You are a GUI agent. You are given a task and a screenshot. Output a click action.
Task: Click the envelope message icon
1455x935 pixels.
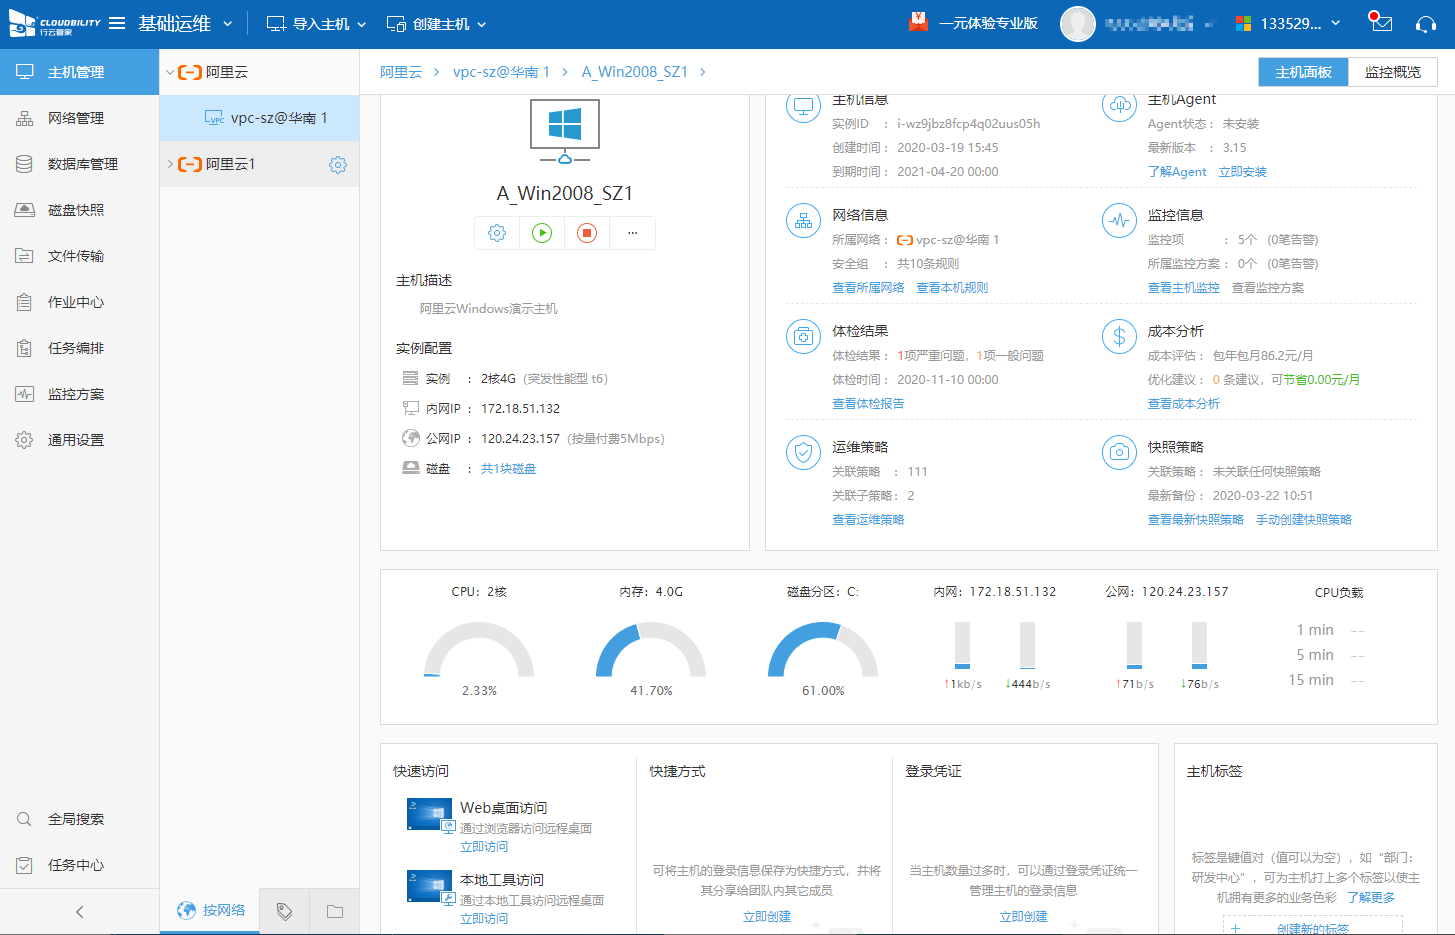click(x=1381, y=22)
